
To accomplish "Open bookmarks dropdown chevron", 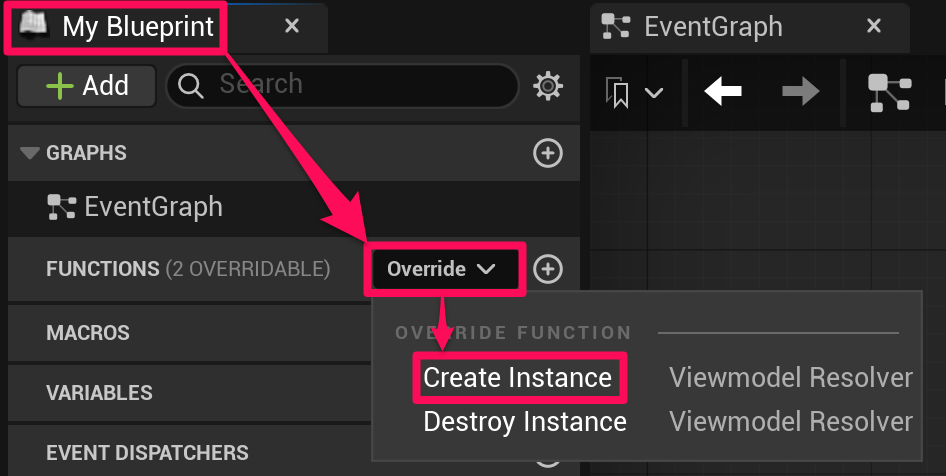I will 654,94.
